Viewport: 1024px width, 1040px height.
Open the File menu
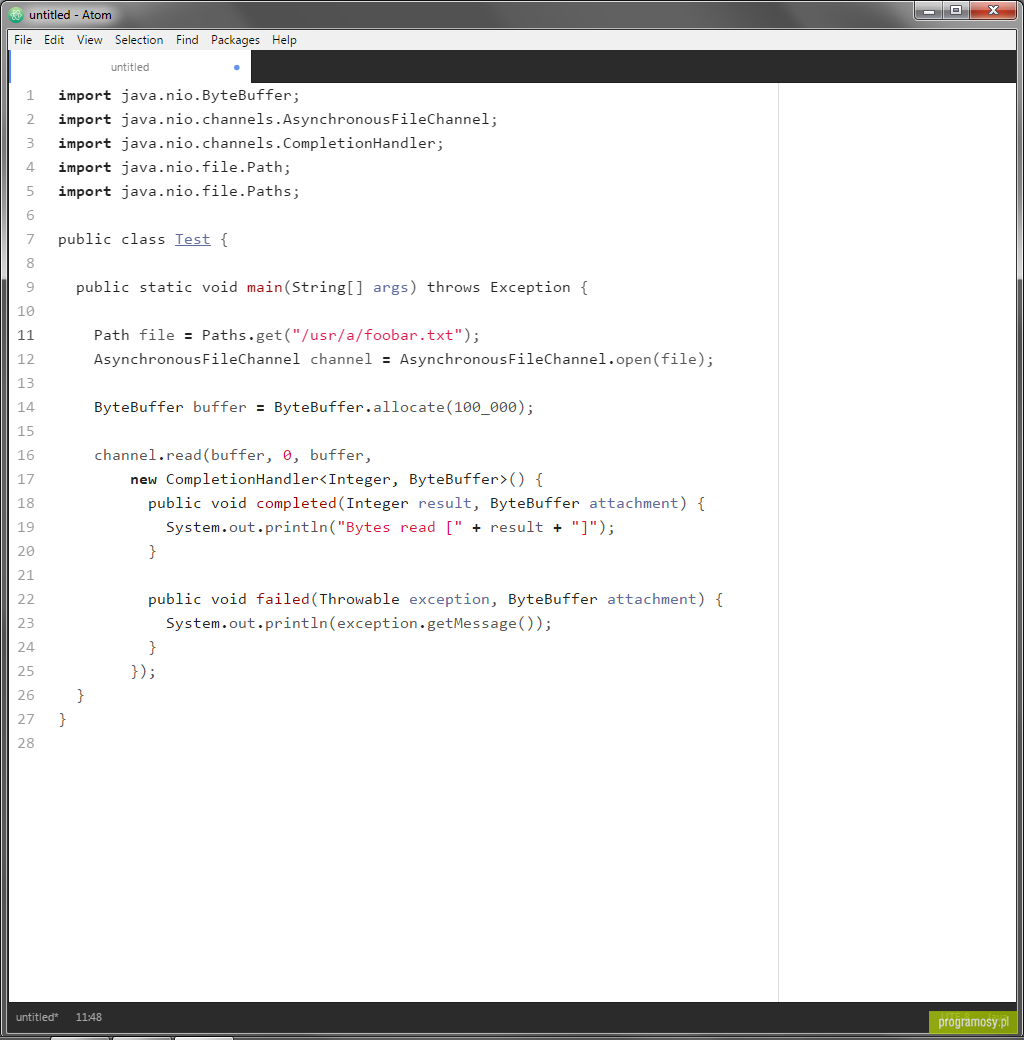click(23, 40)
